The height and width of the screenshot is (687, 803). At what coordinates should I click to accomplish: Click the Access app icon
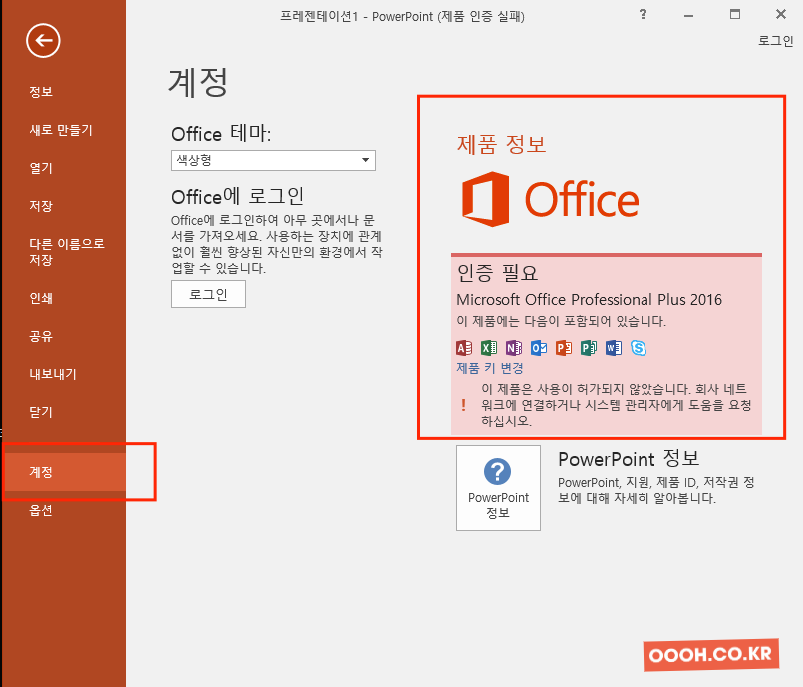(464, 348)
